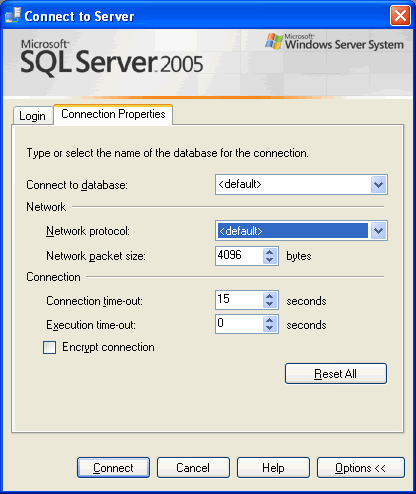Click the Connect button
This screenshot has height=494, width=416.
(x=113, y=468)
